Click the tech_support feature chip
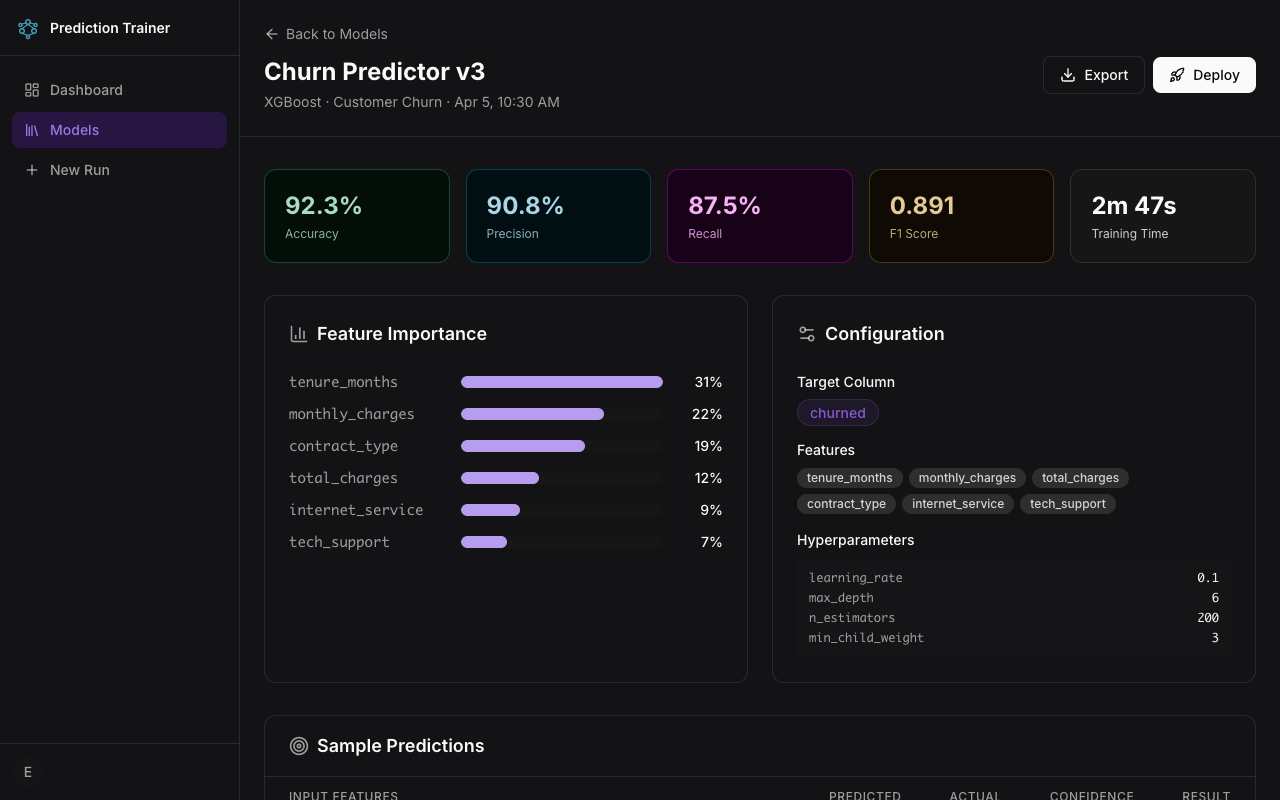Image resolution: width=1280 pixels, height=800 pixels. click(1068, 504)
